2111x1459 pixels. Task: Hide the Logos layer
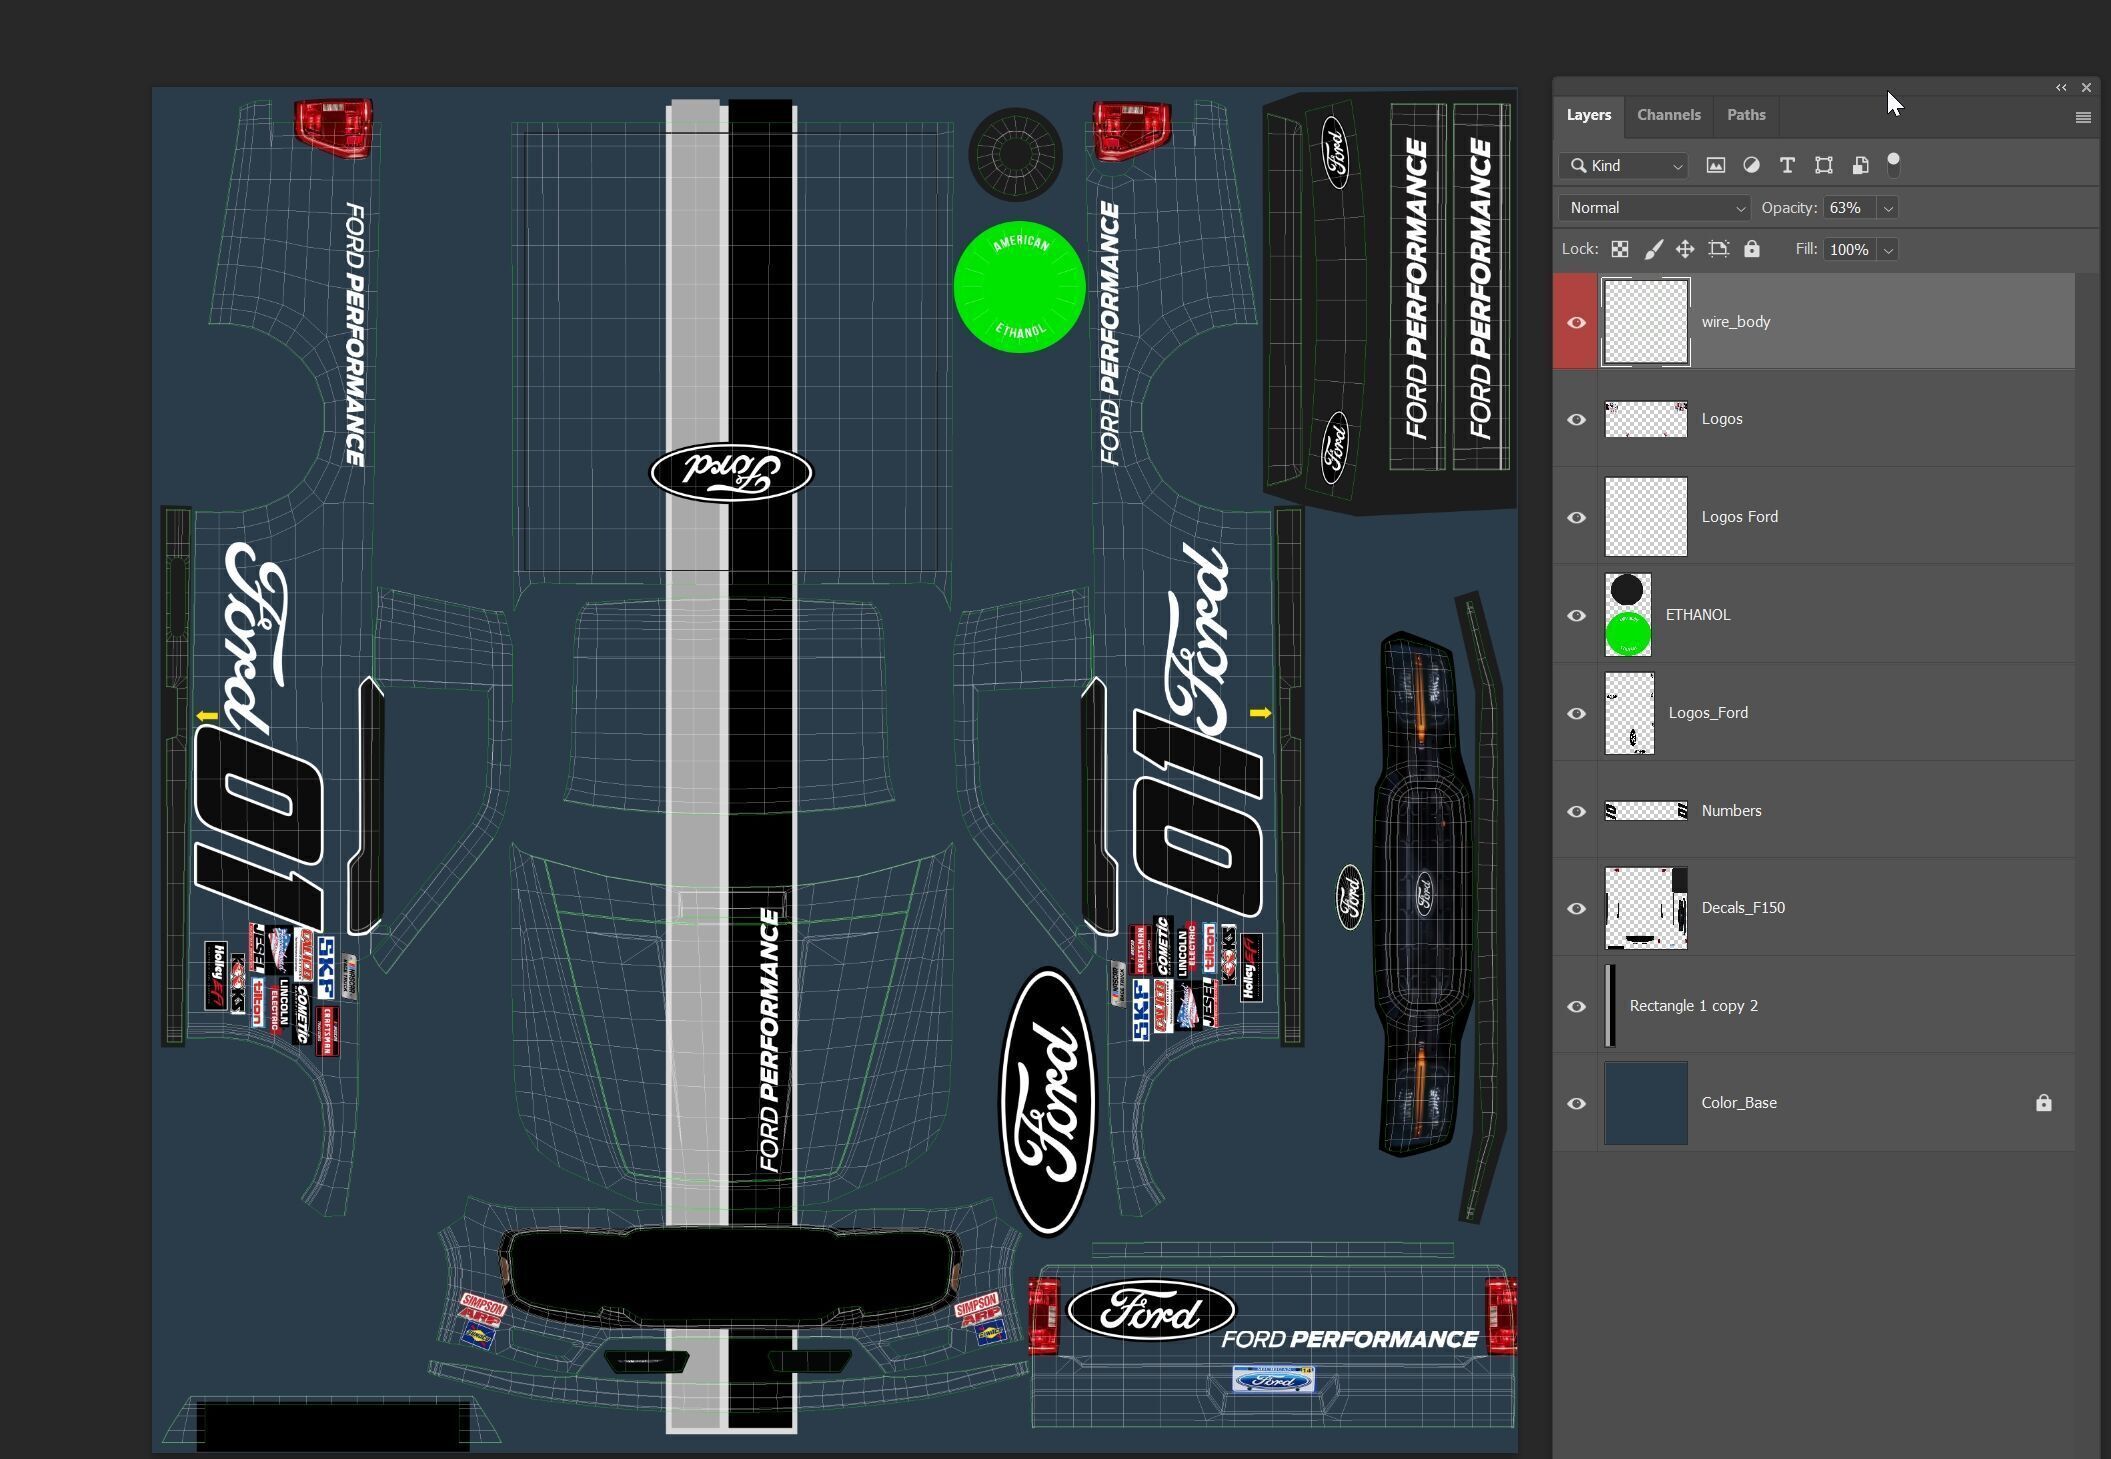click(1576, 419)
